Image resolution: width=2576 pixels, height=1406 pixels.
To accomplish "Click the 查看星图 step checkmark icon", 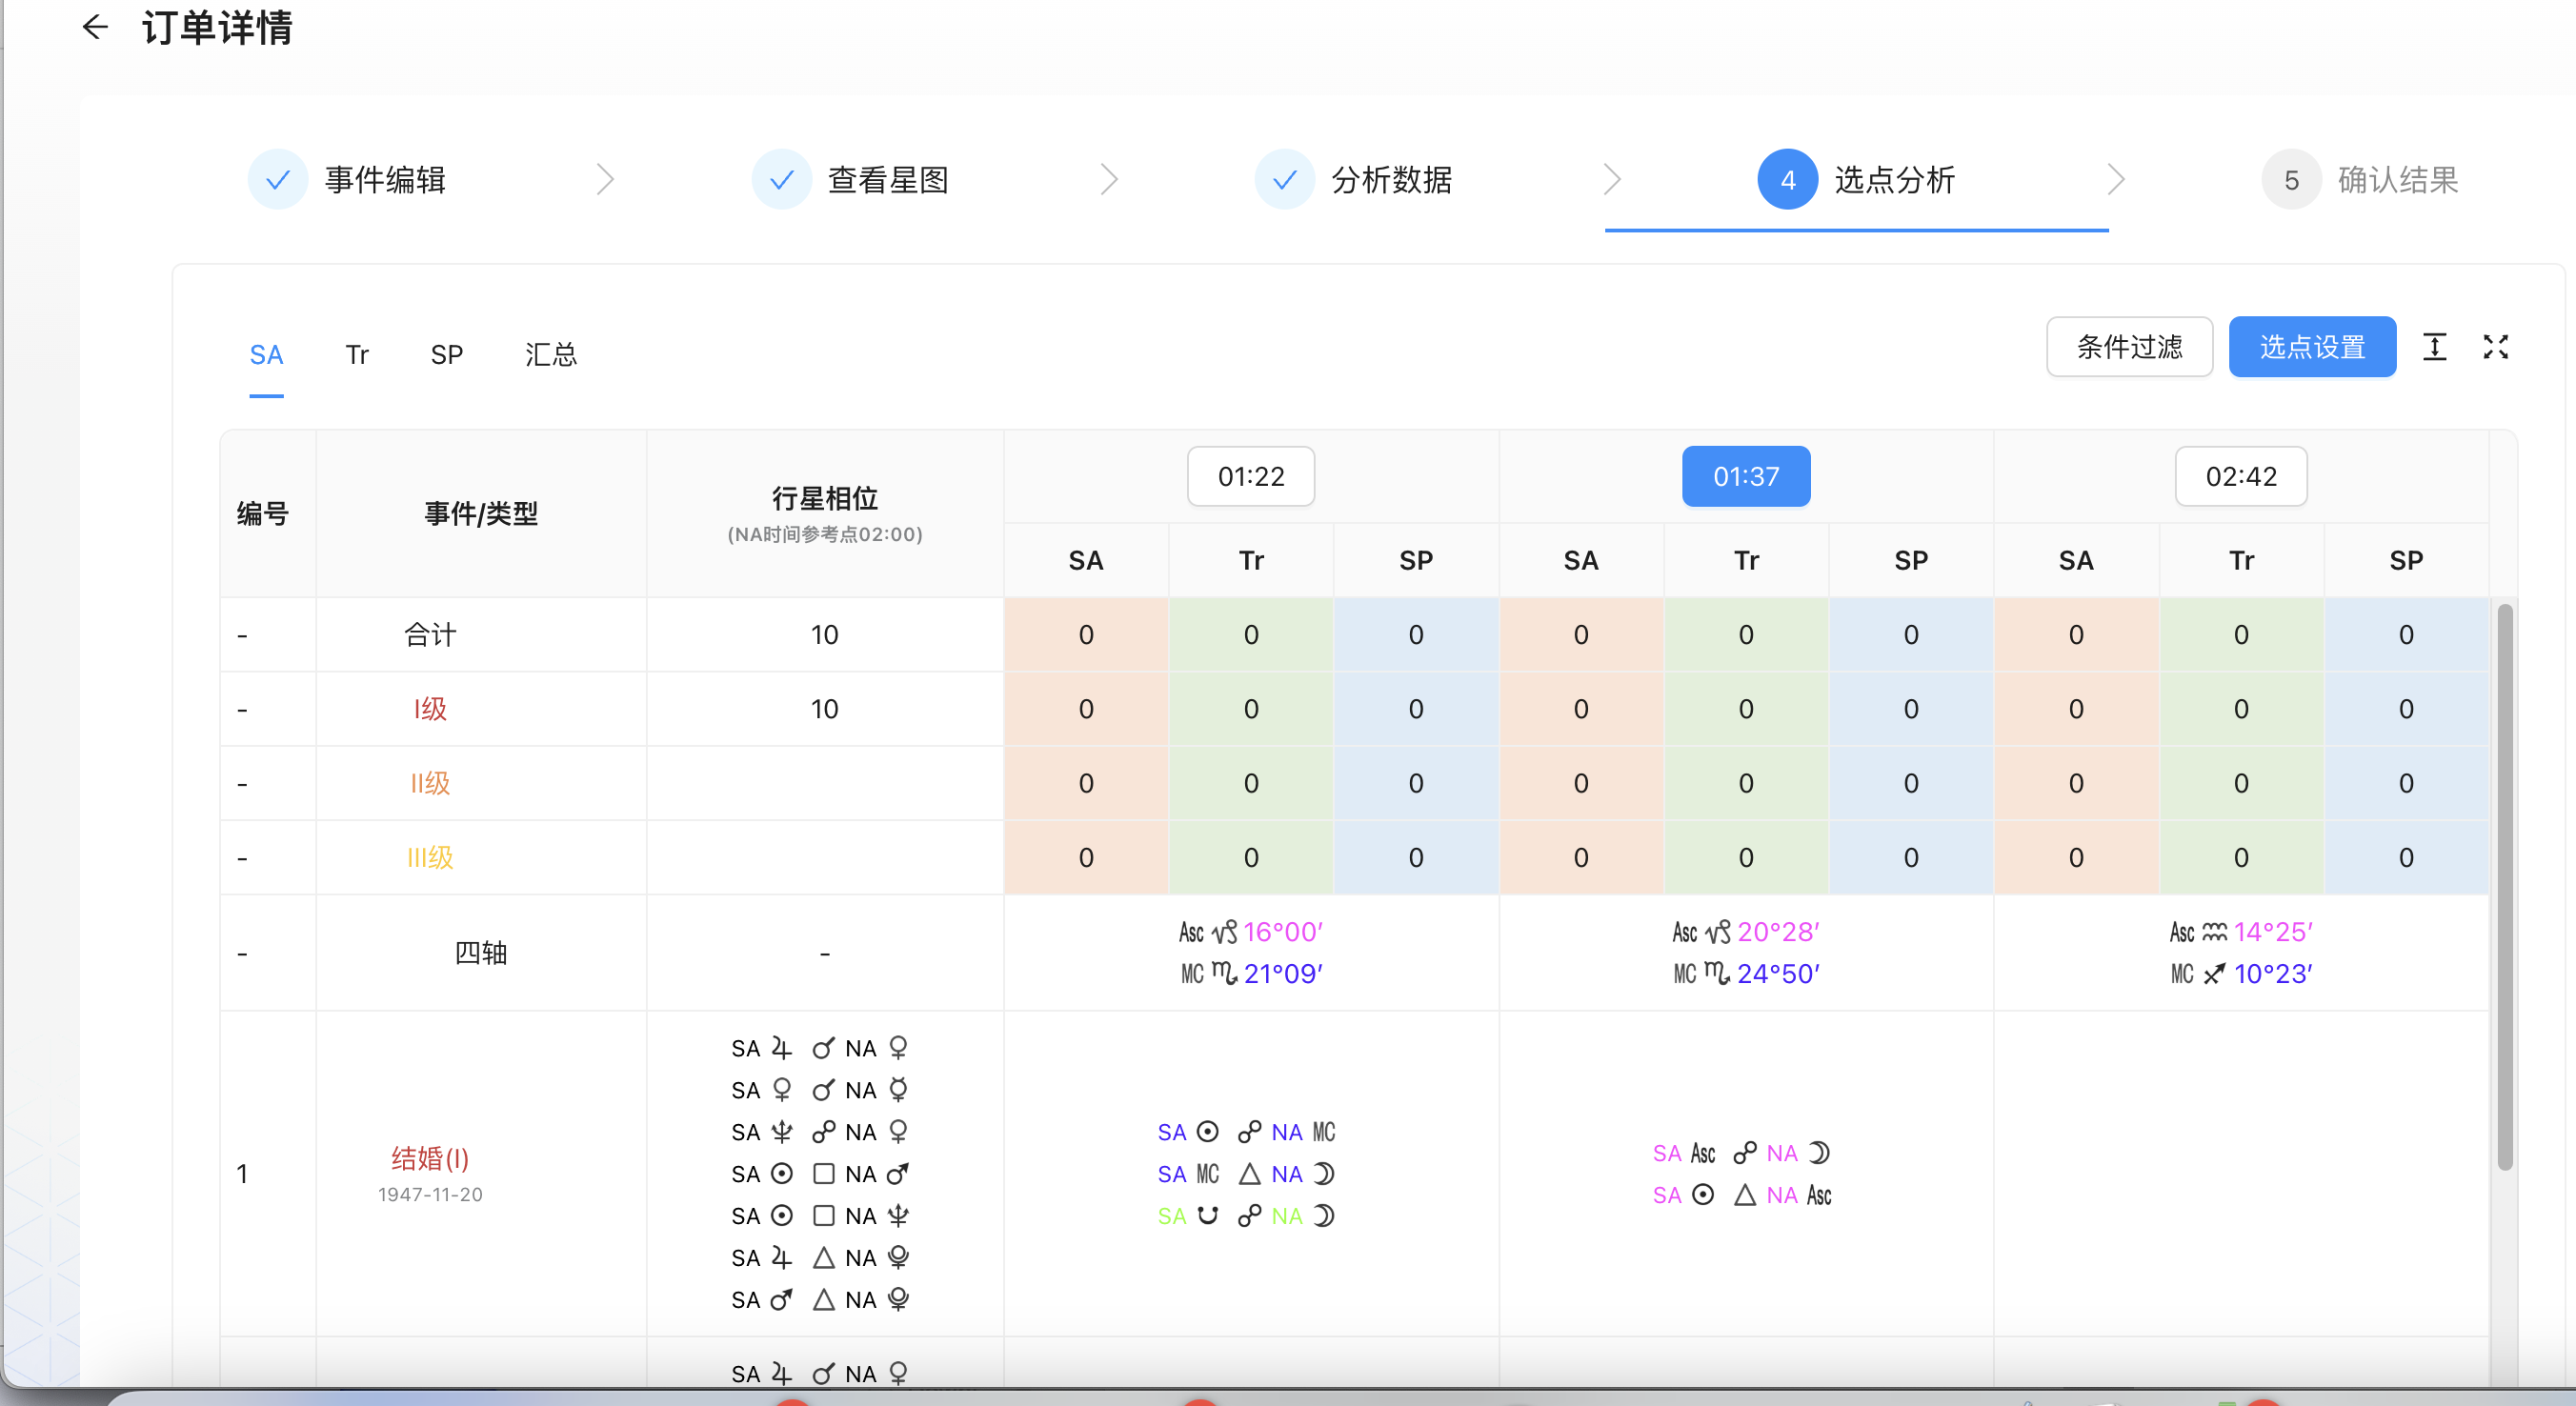I will pyautogui.click(x=782, y=180).
